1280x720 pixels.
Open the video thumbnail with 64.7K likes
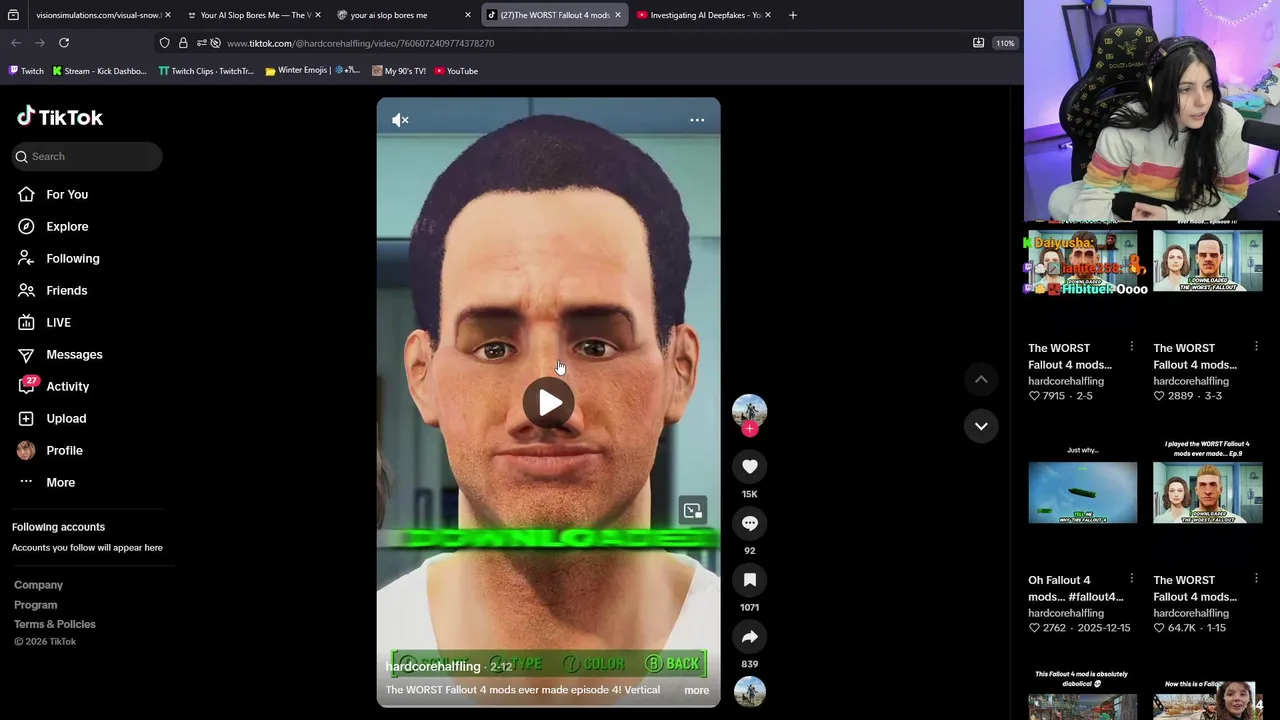pyautogui.click(x=1207, y=493)
